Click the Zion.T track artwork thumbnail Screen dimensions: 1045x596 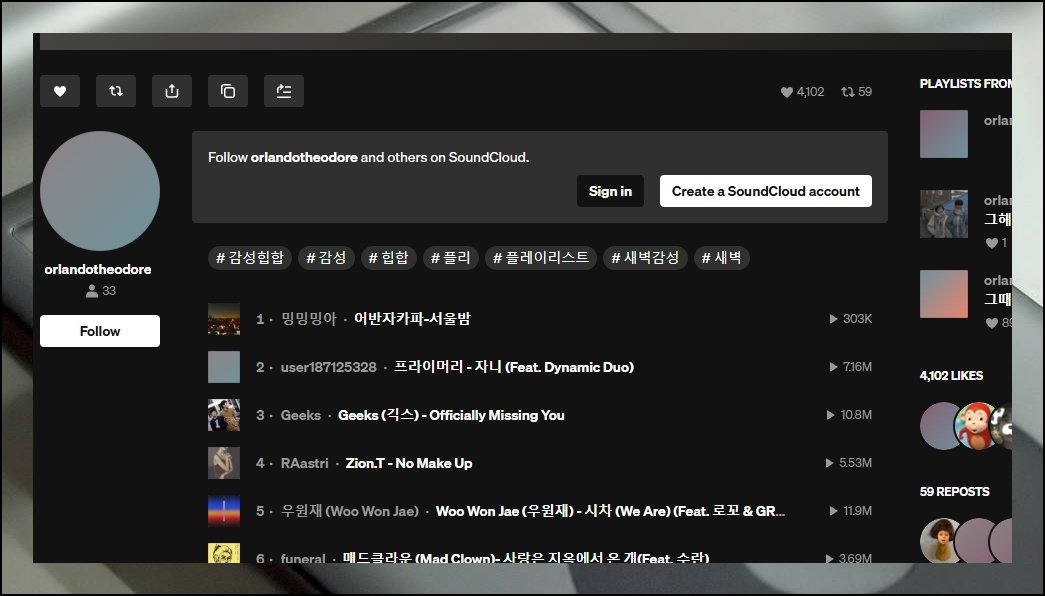tap(224, 463)
